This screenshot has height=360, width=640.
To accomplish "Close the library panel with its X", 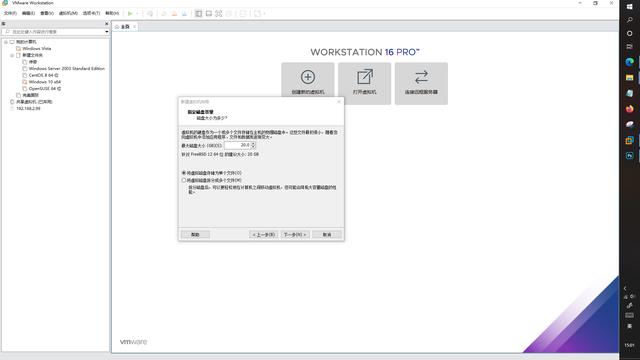I will pyautogui.click(x=107, y=24).
